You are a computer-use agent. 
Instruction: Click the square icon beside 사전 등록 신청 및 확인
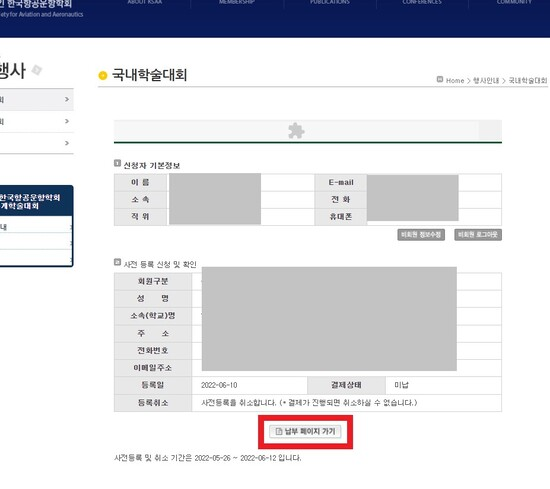118,262
